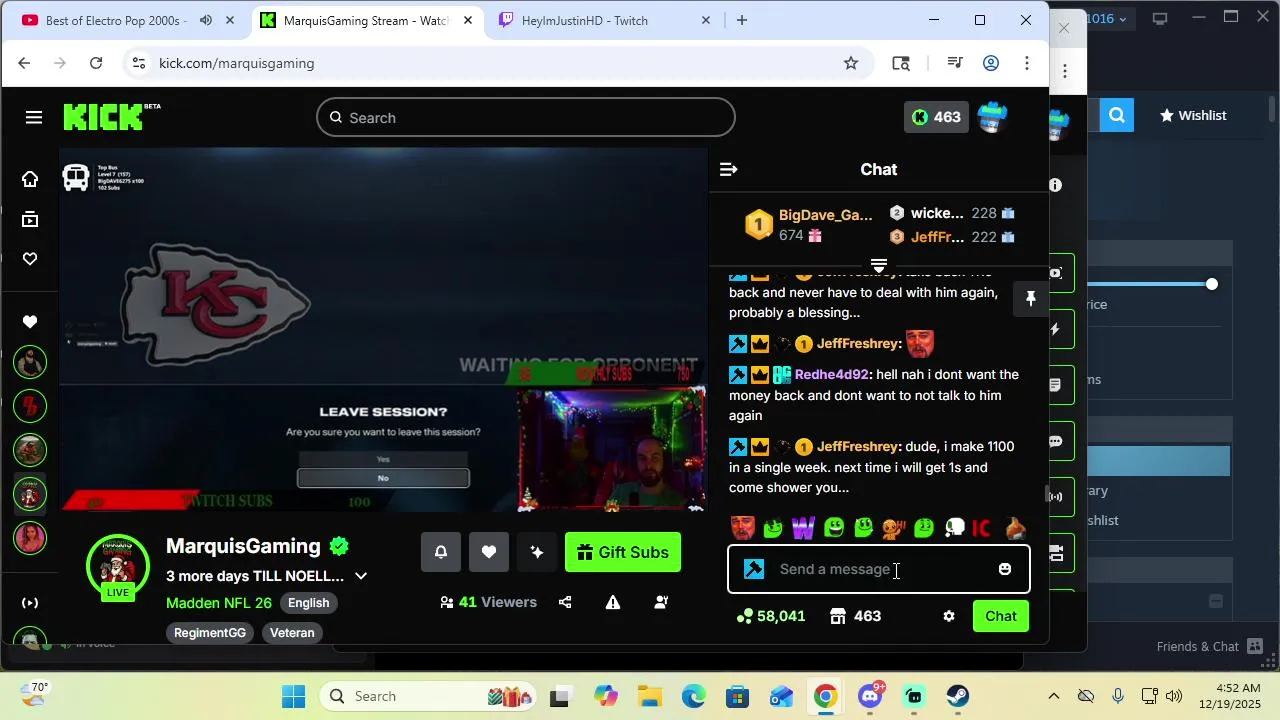Open JeffFr... third gifter entry
Viewport: 1280px width, 720px height.
(952, 237)
